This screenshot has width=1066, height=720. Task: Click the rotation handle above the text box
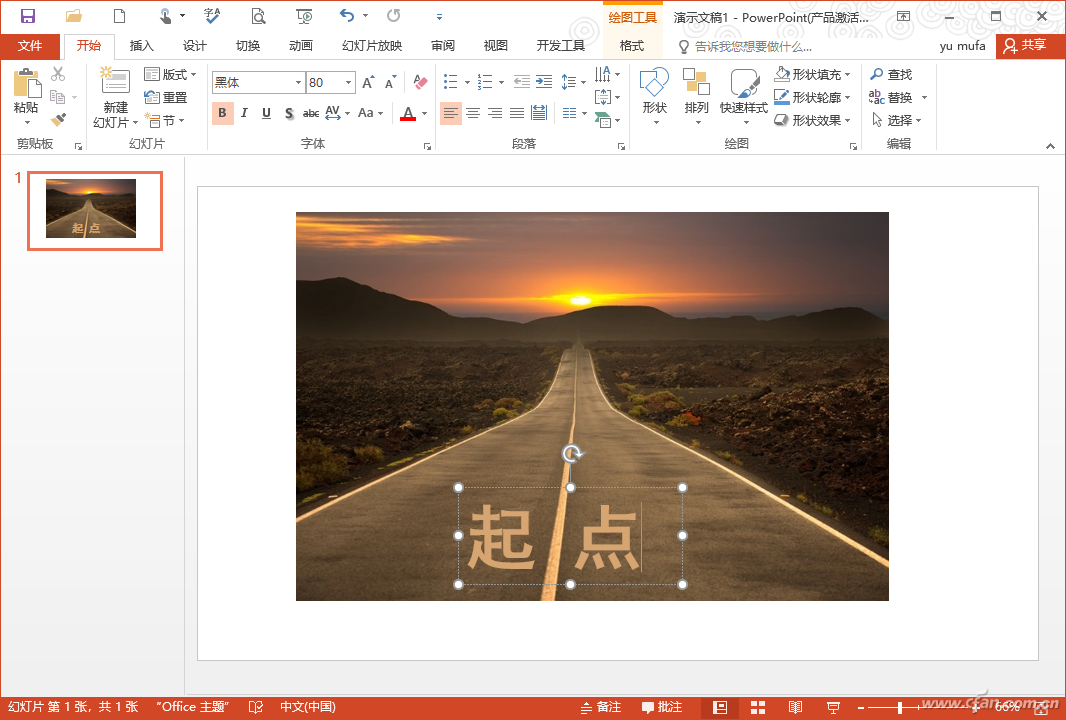click(x=571, y=453)
